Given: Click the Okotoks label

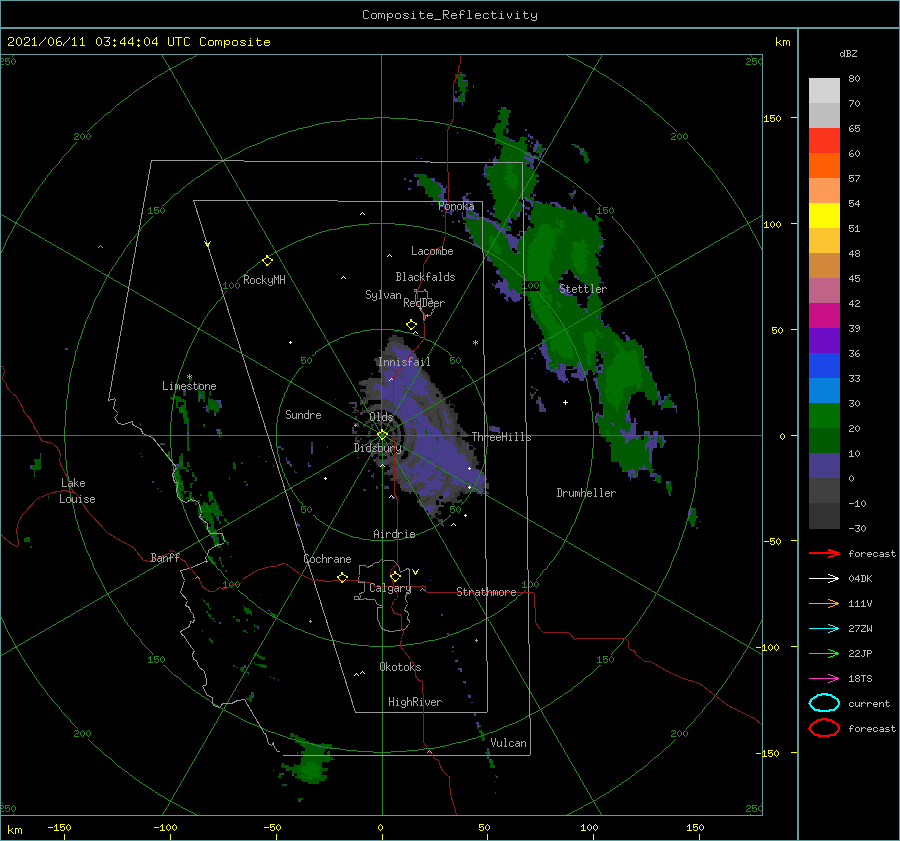Looking at the screenshot, I should coord(400,667).
